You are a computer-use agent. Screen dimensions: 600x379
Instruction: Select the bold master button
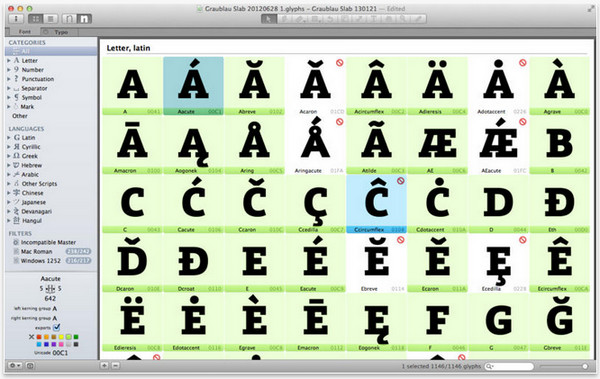[x=84, y=18]
